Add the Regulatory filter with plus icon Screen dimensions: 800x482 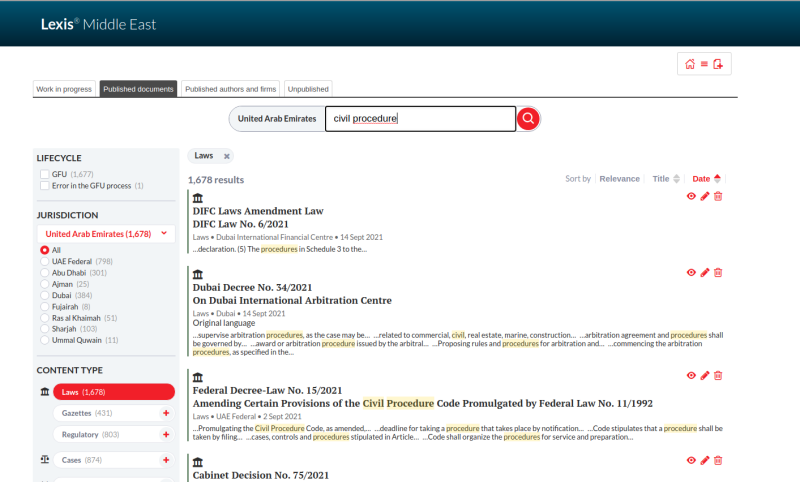166,435
